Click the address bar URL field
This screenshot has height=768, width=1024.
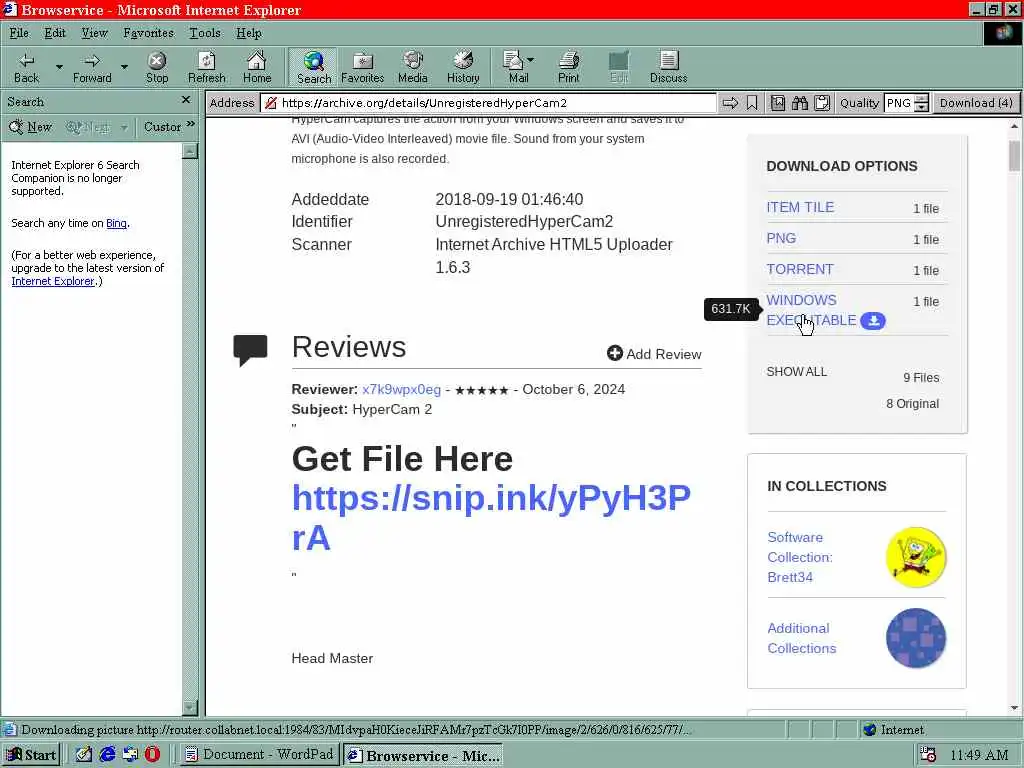(488, 103)
